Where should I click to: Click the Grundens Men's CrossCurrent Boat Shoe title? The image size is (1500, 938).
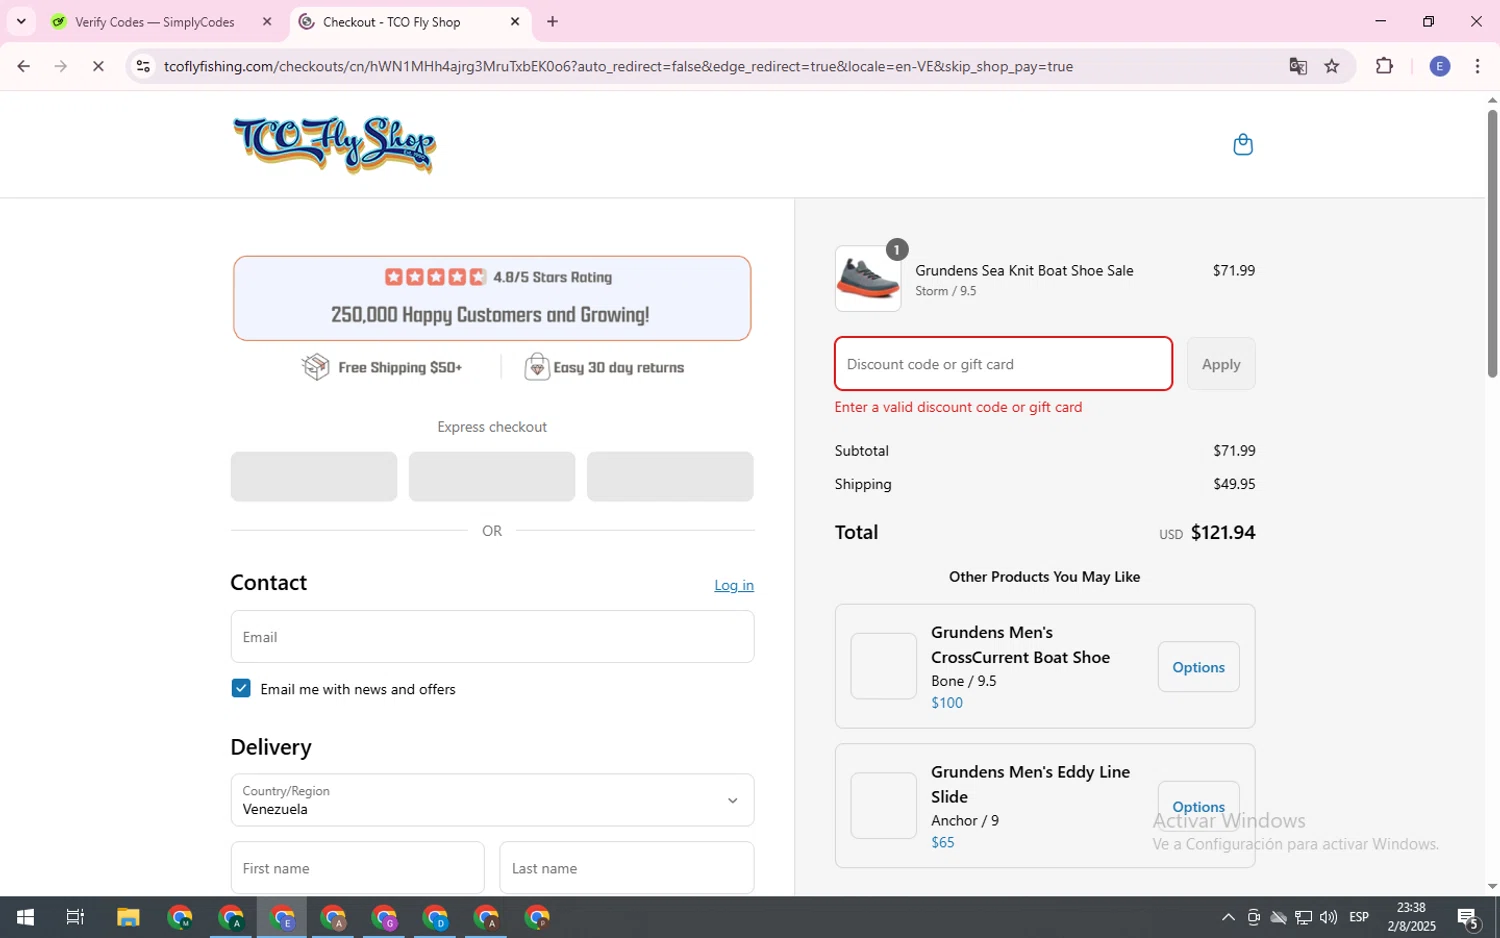click(x=1020, y=645)
